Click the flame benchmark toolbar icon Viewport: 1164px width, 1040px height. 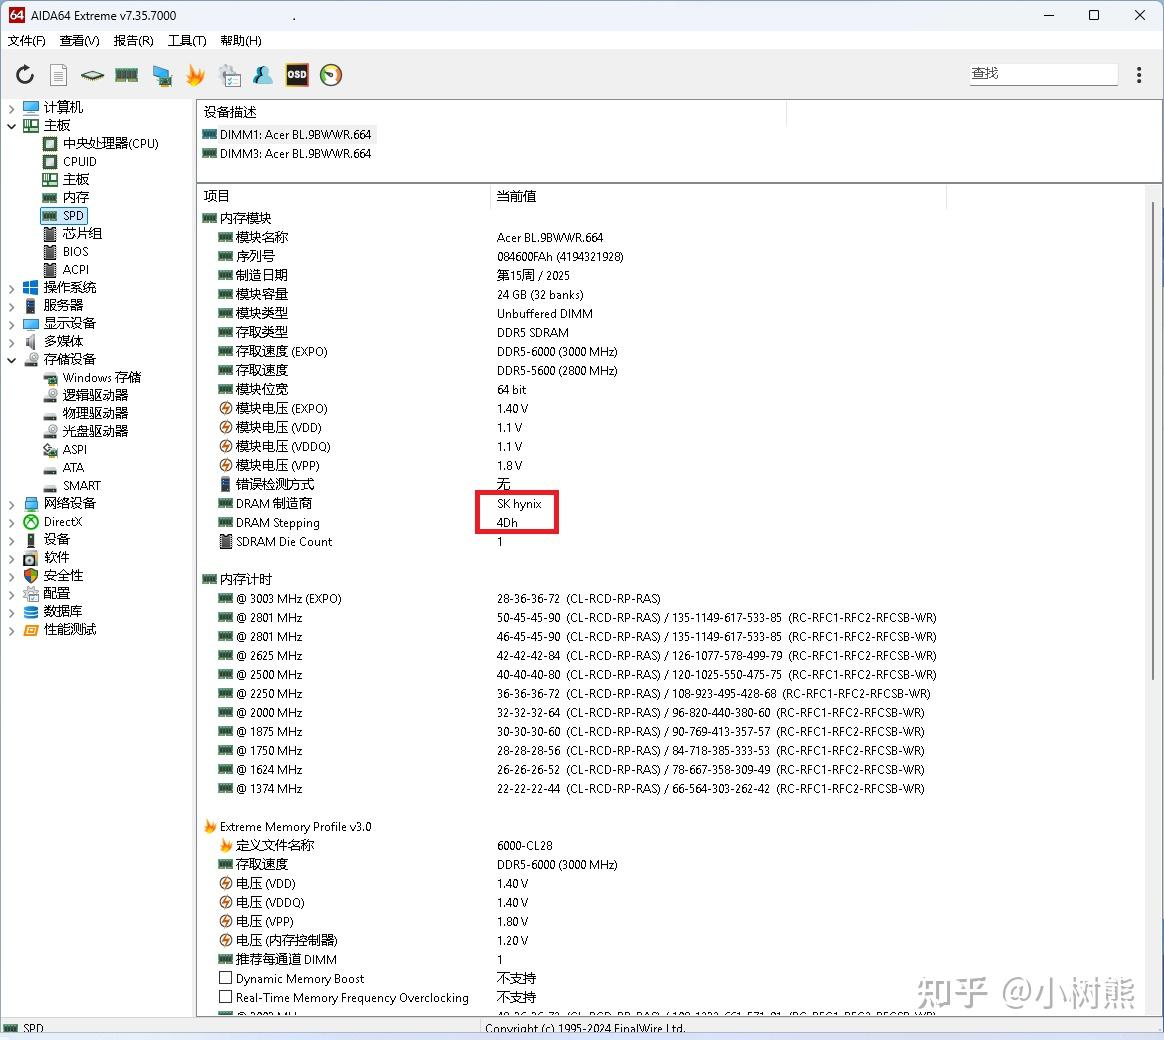(x=194, y=74)
